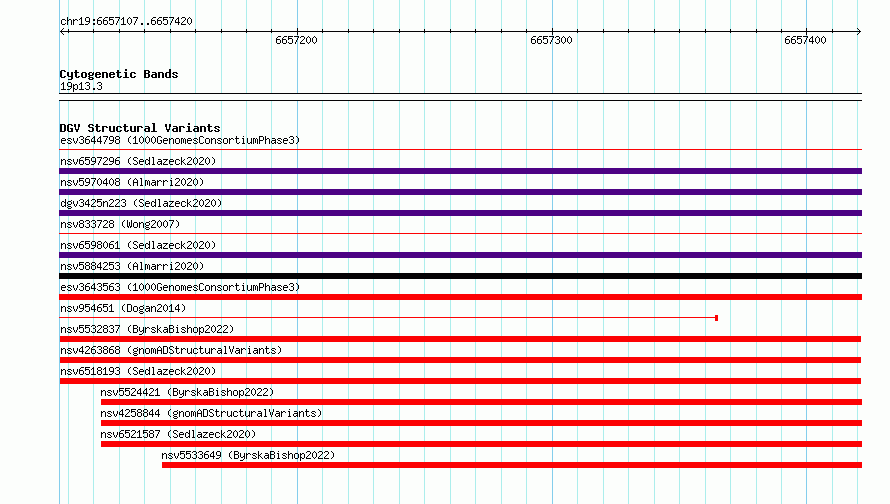Screen dimensions: 890x504
Task: Click the red end marker of nsv954651
Action: (x=716, y=318)
